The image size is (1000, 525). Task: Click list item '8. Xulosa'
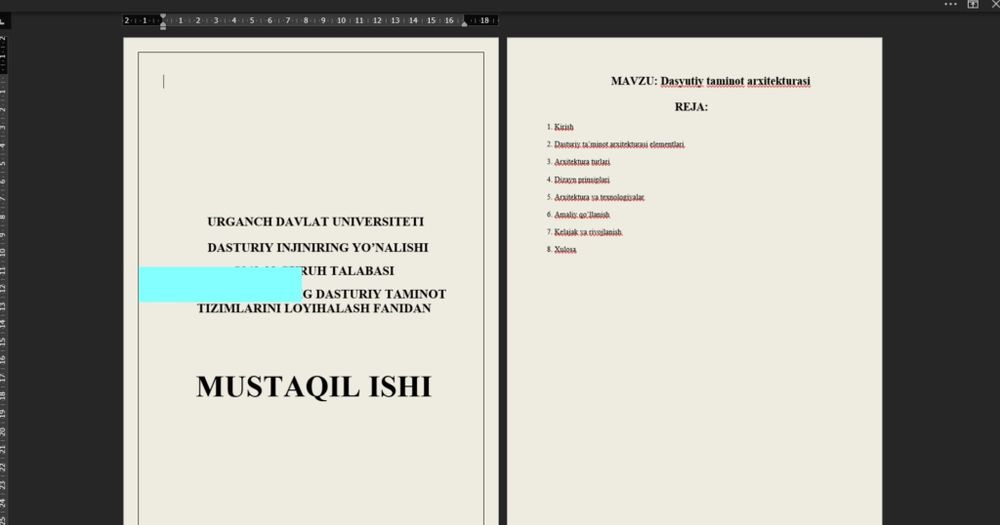point(561,249)
